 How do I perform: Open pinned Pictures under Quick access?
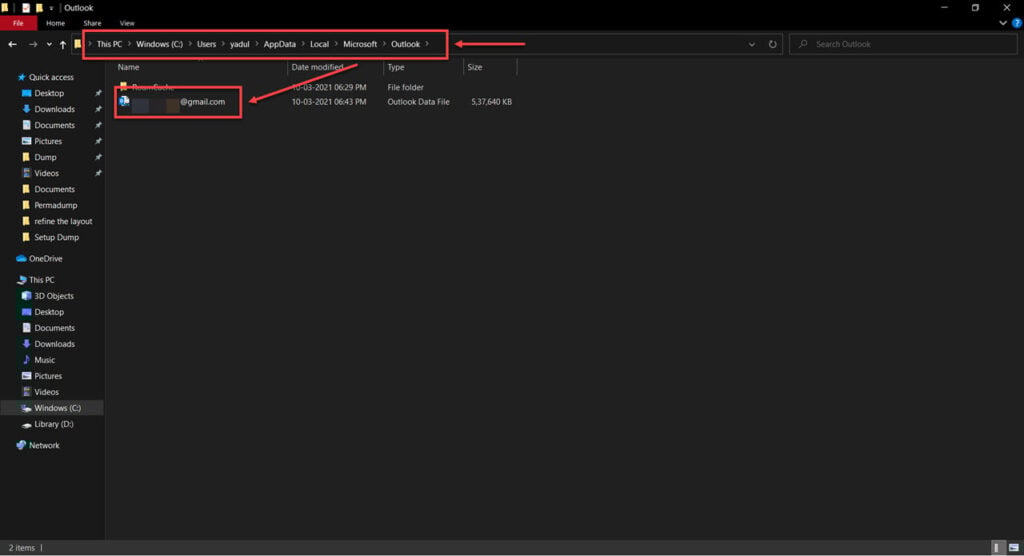[x=48, y=141]
